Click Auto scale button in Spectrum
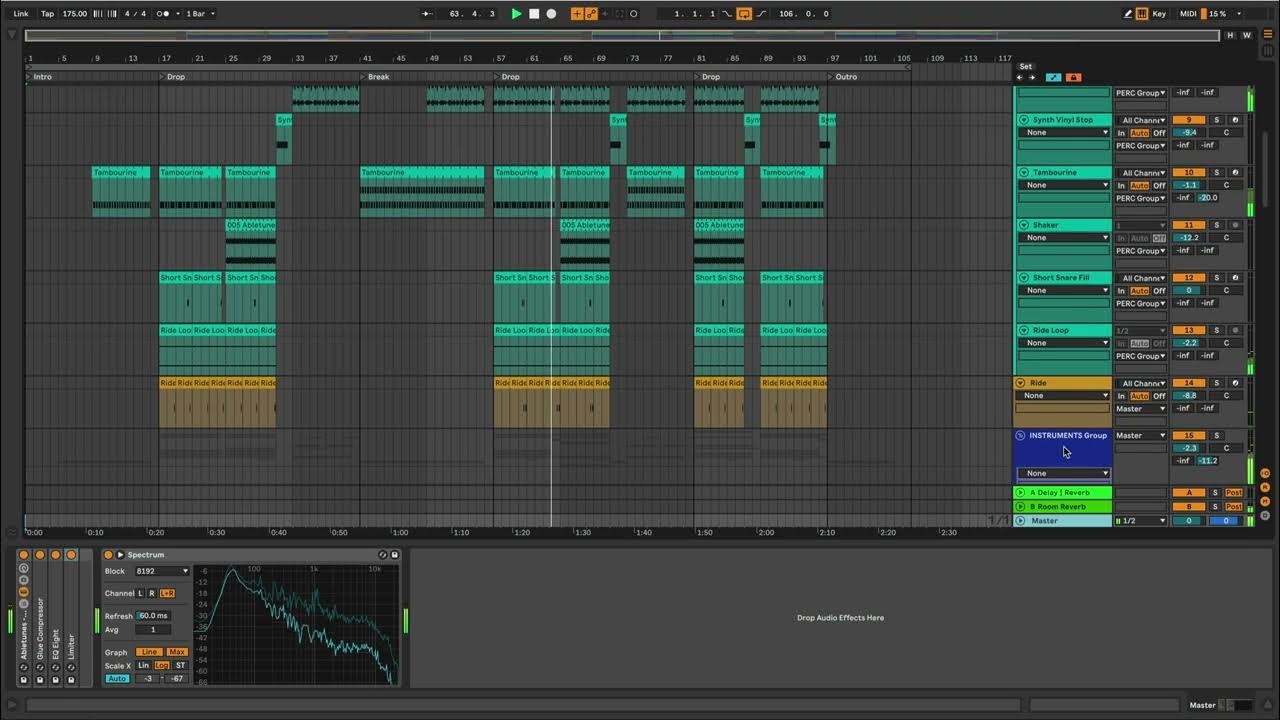The width and height of the screenshot is (1280, 720). tap(117, 679)
